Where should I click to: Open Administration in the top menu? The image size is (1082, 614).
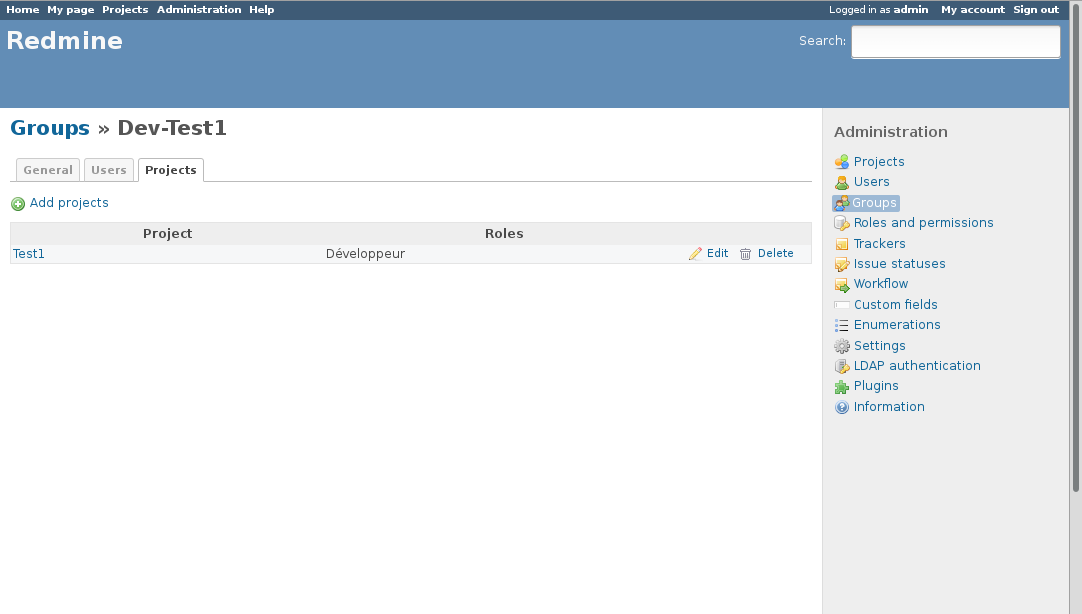click(x=199, y=10)
